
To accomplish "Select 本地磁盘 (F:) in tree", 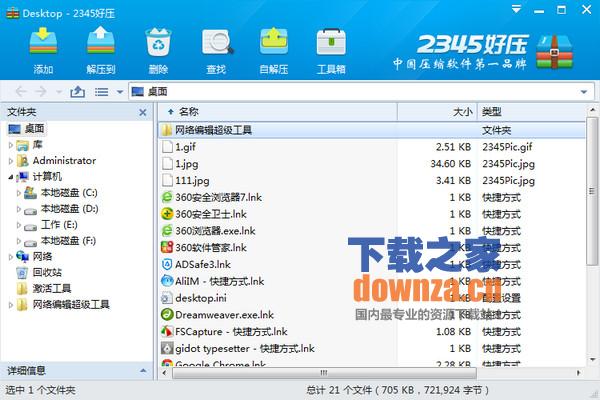I will (x=68, y=241).
